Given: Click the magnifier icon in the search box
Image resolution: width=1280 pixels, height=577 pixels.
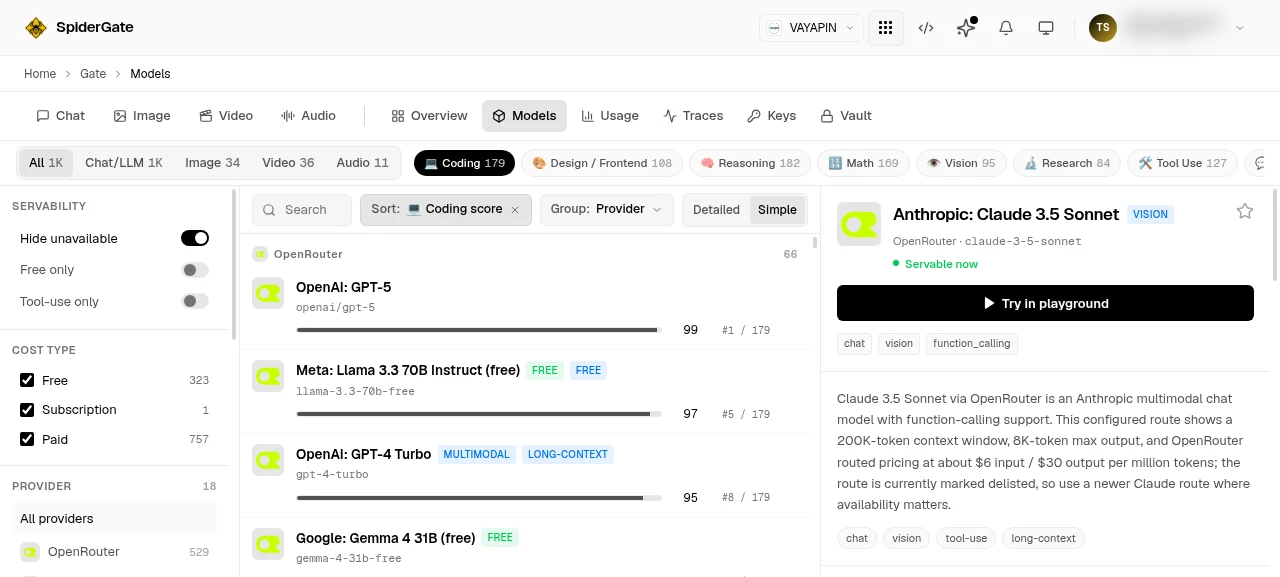Looking at the screenshot, I should [x=270, y=210].
